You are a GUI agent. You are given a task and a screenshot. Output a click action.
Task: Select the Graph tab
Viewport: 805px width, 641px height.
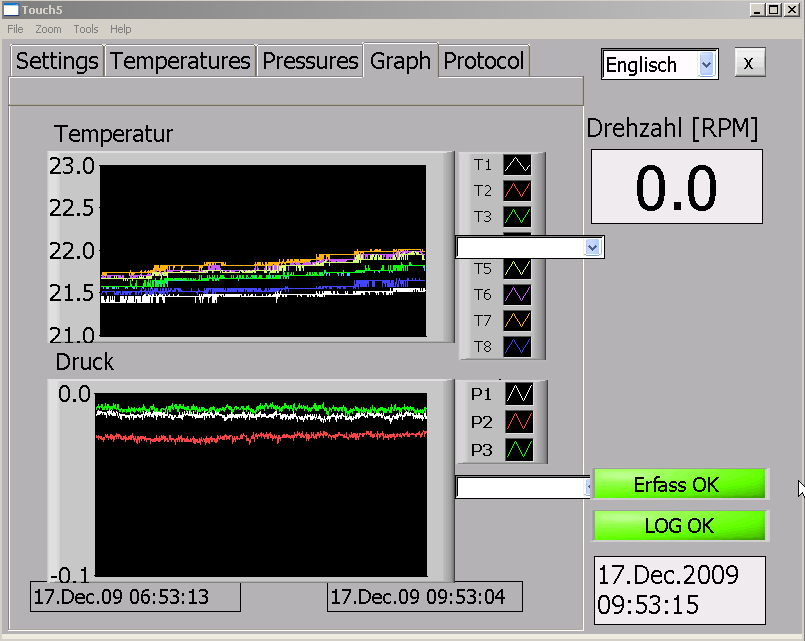coord(400,60)
